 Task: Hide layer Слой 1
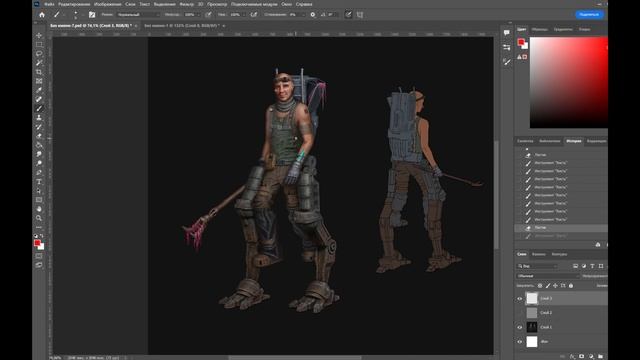(x=520, y=327)
